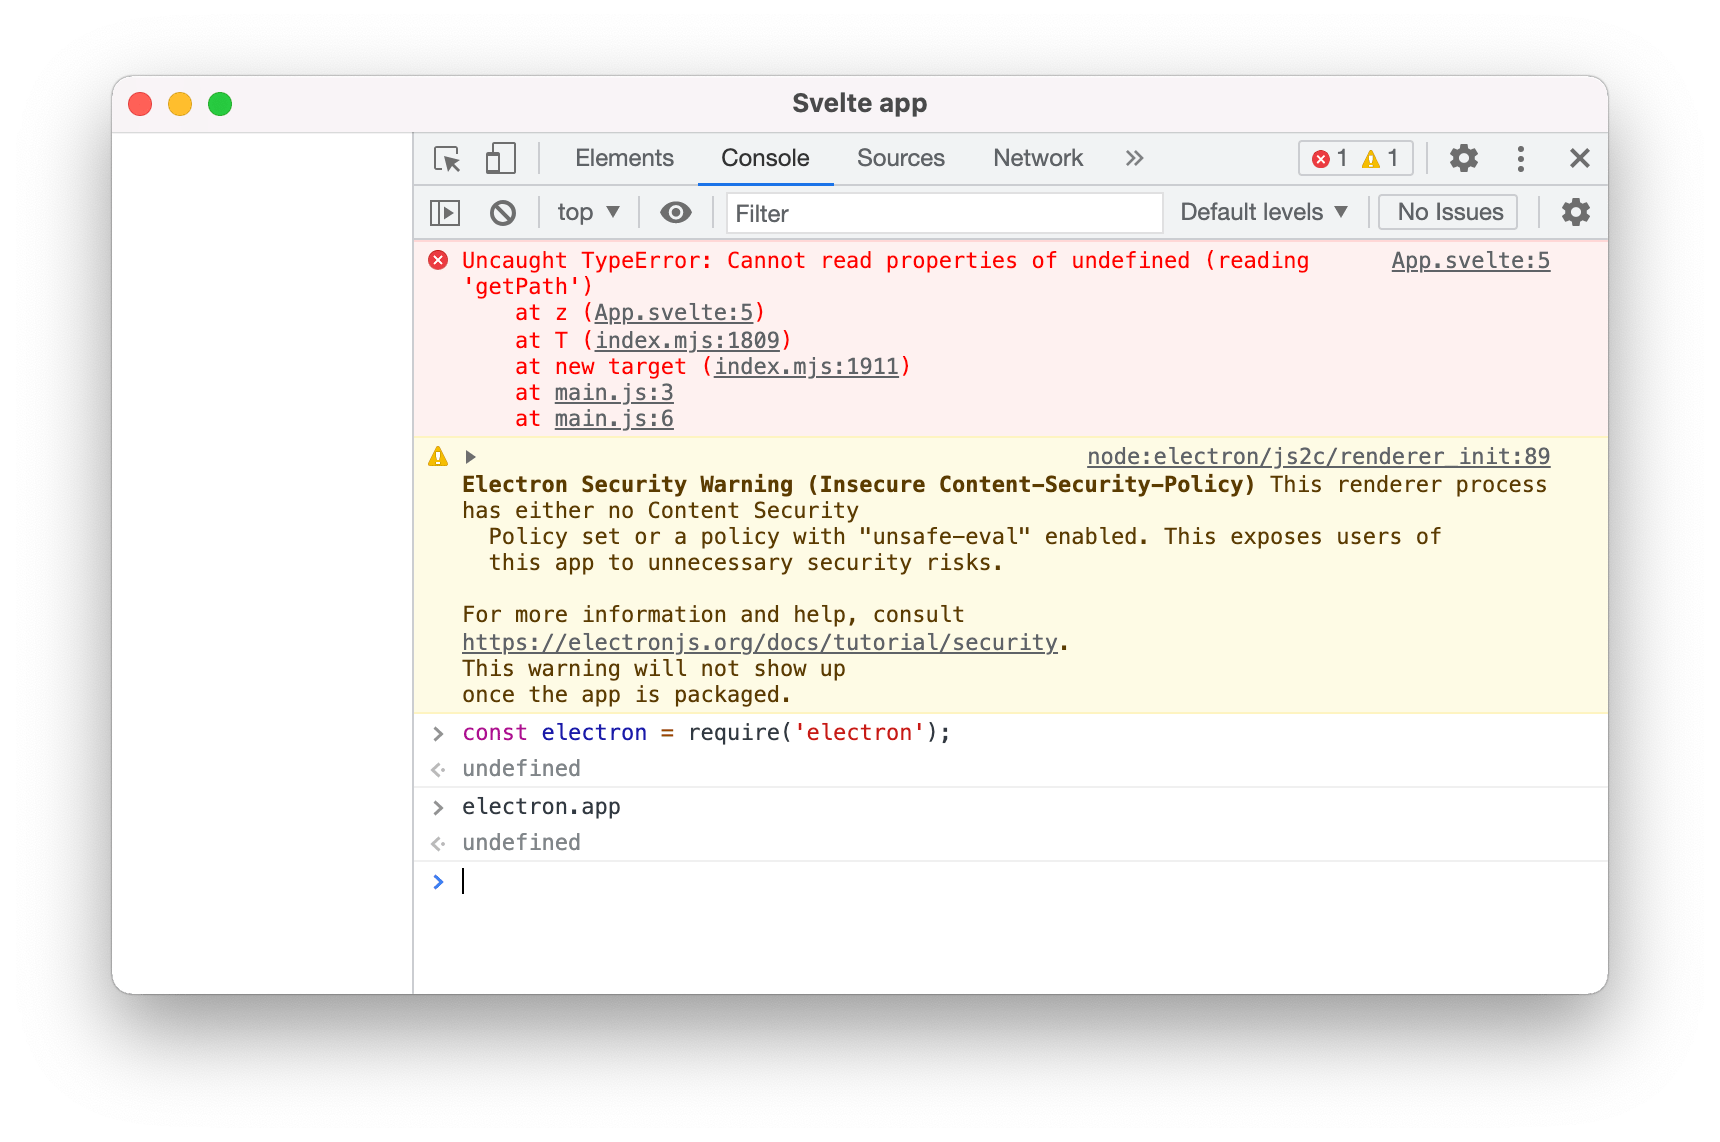This screenshot has height=1142, width=1720.
Task: Open the index.mjs:1911 stack trace link
Action: coord(806,366)
